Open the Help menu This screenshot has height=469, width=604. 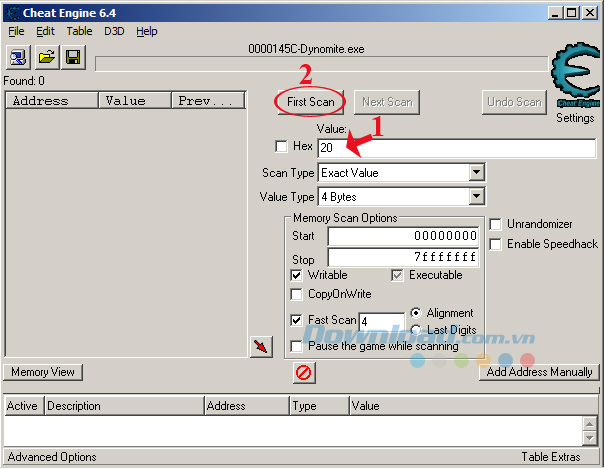point(147,31)
